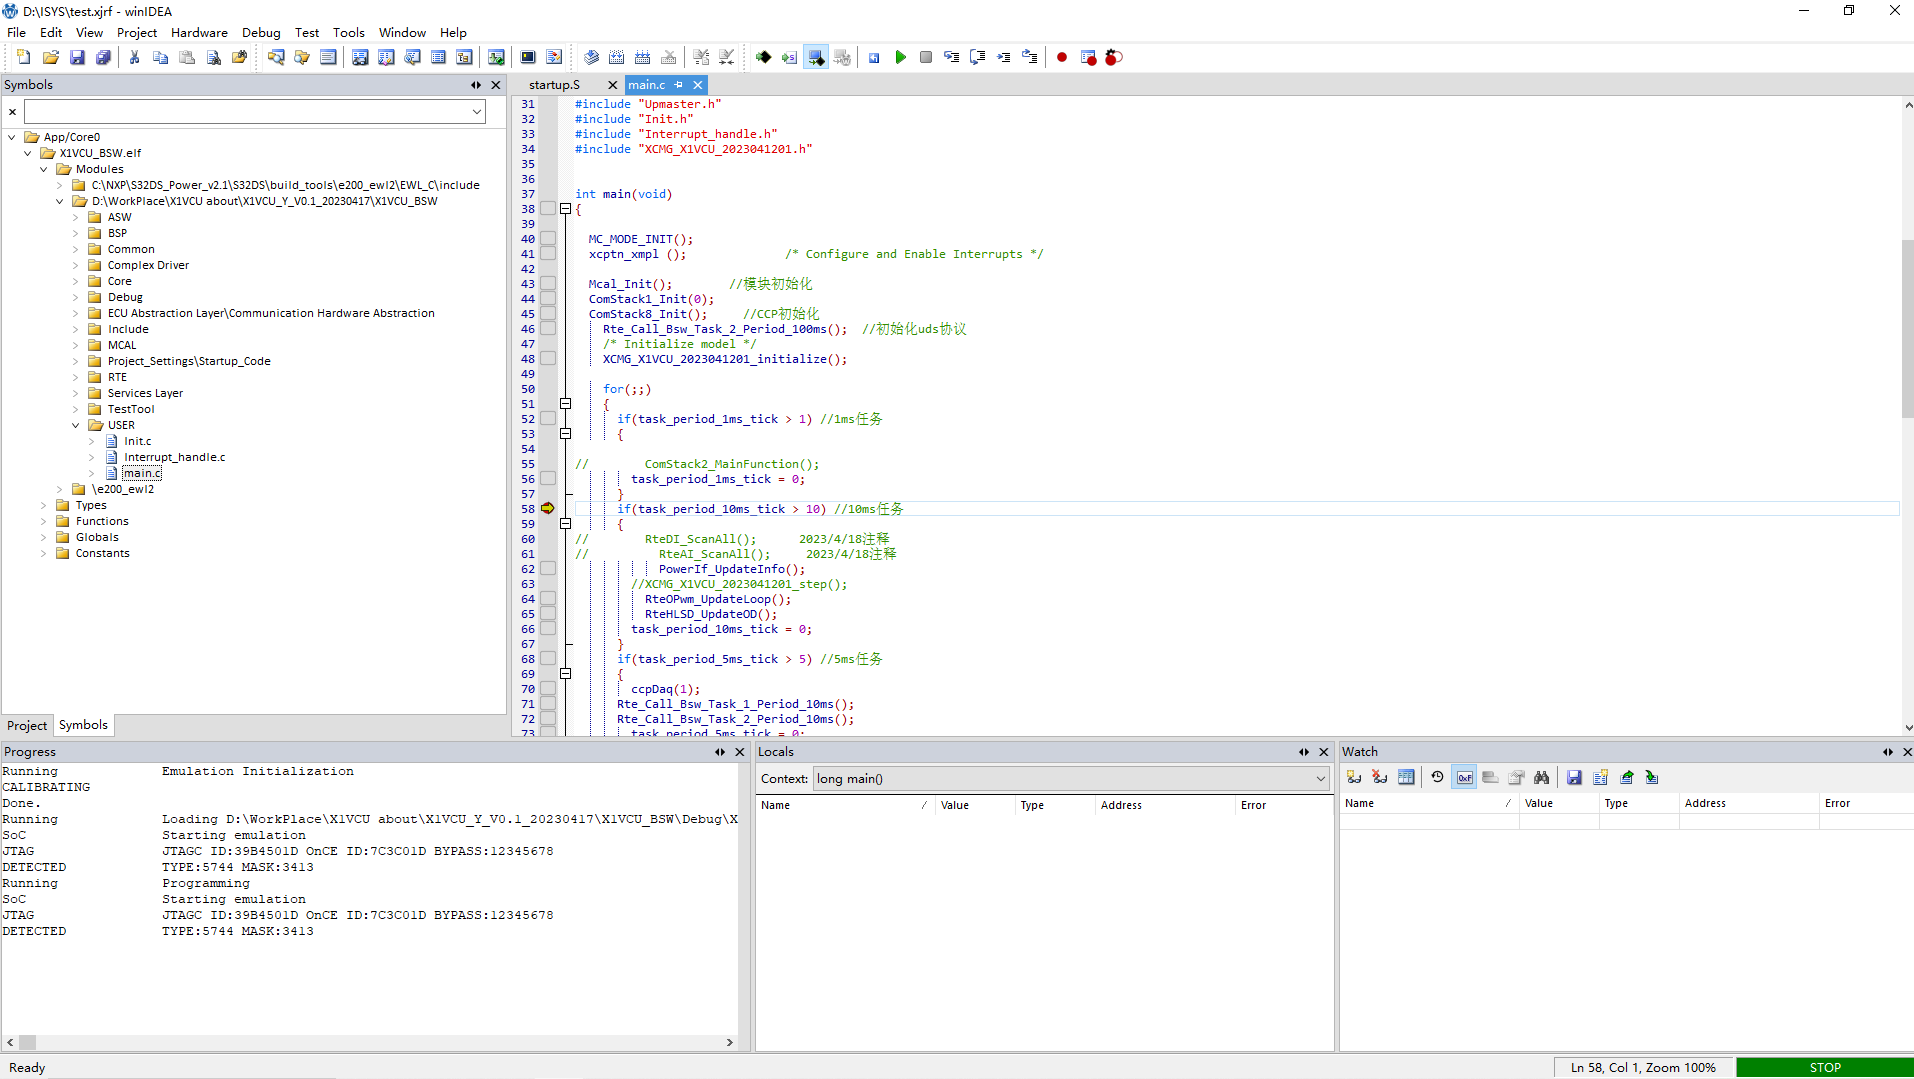The image size is (1914, 1079).
Task: Click the history clock icon in Watch panel
Action: 1437,777
